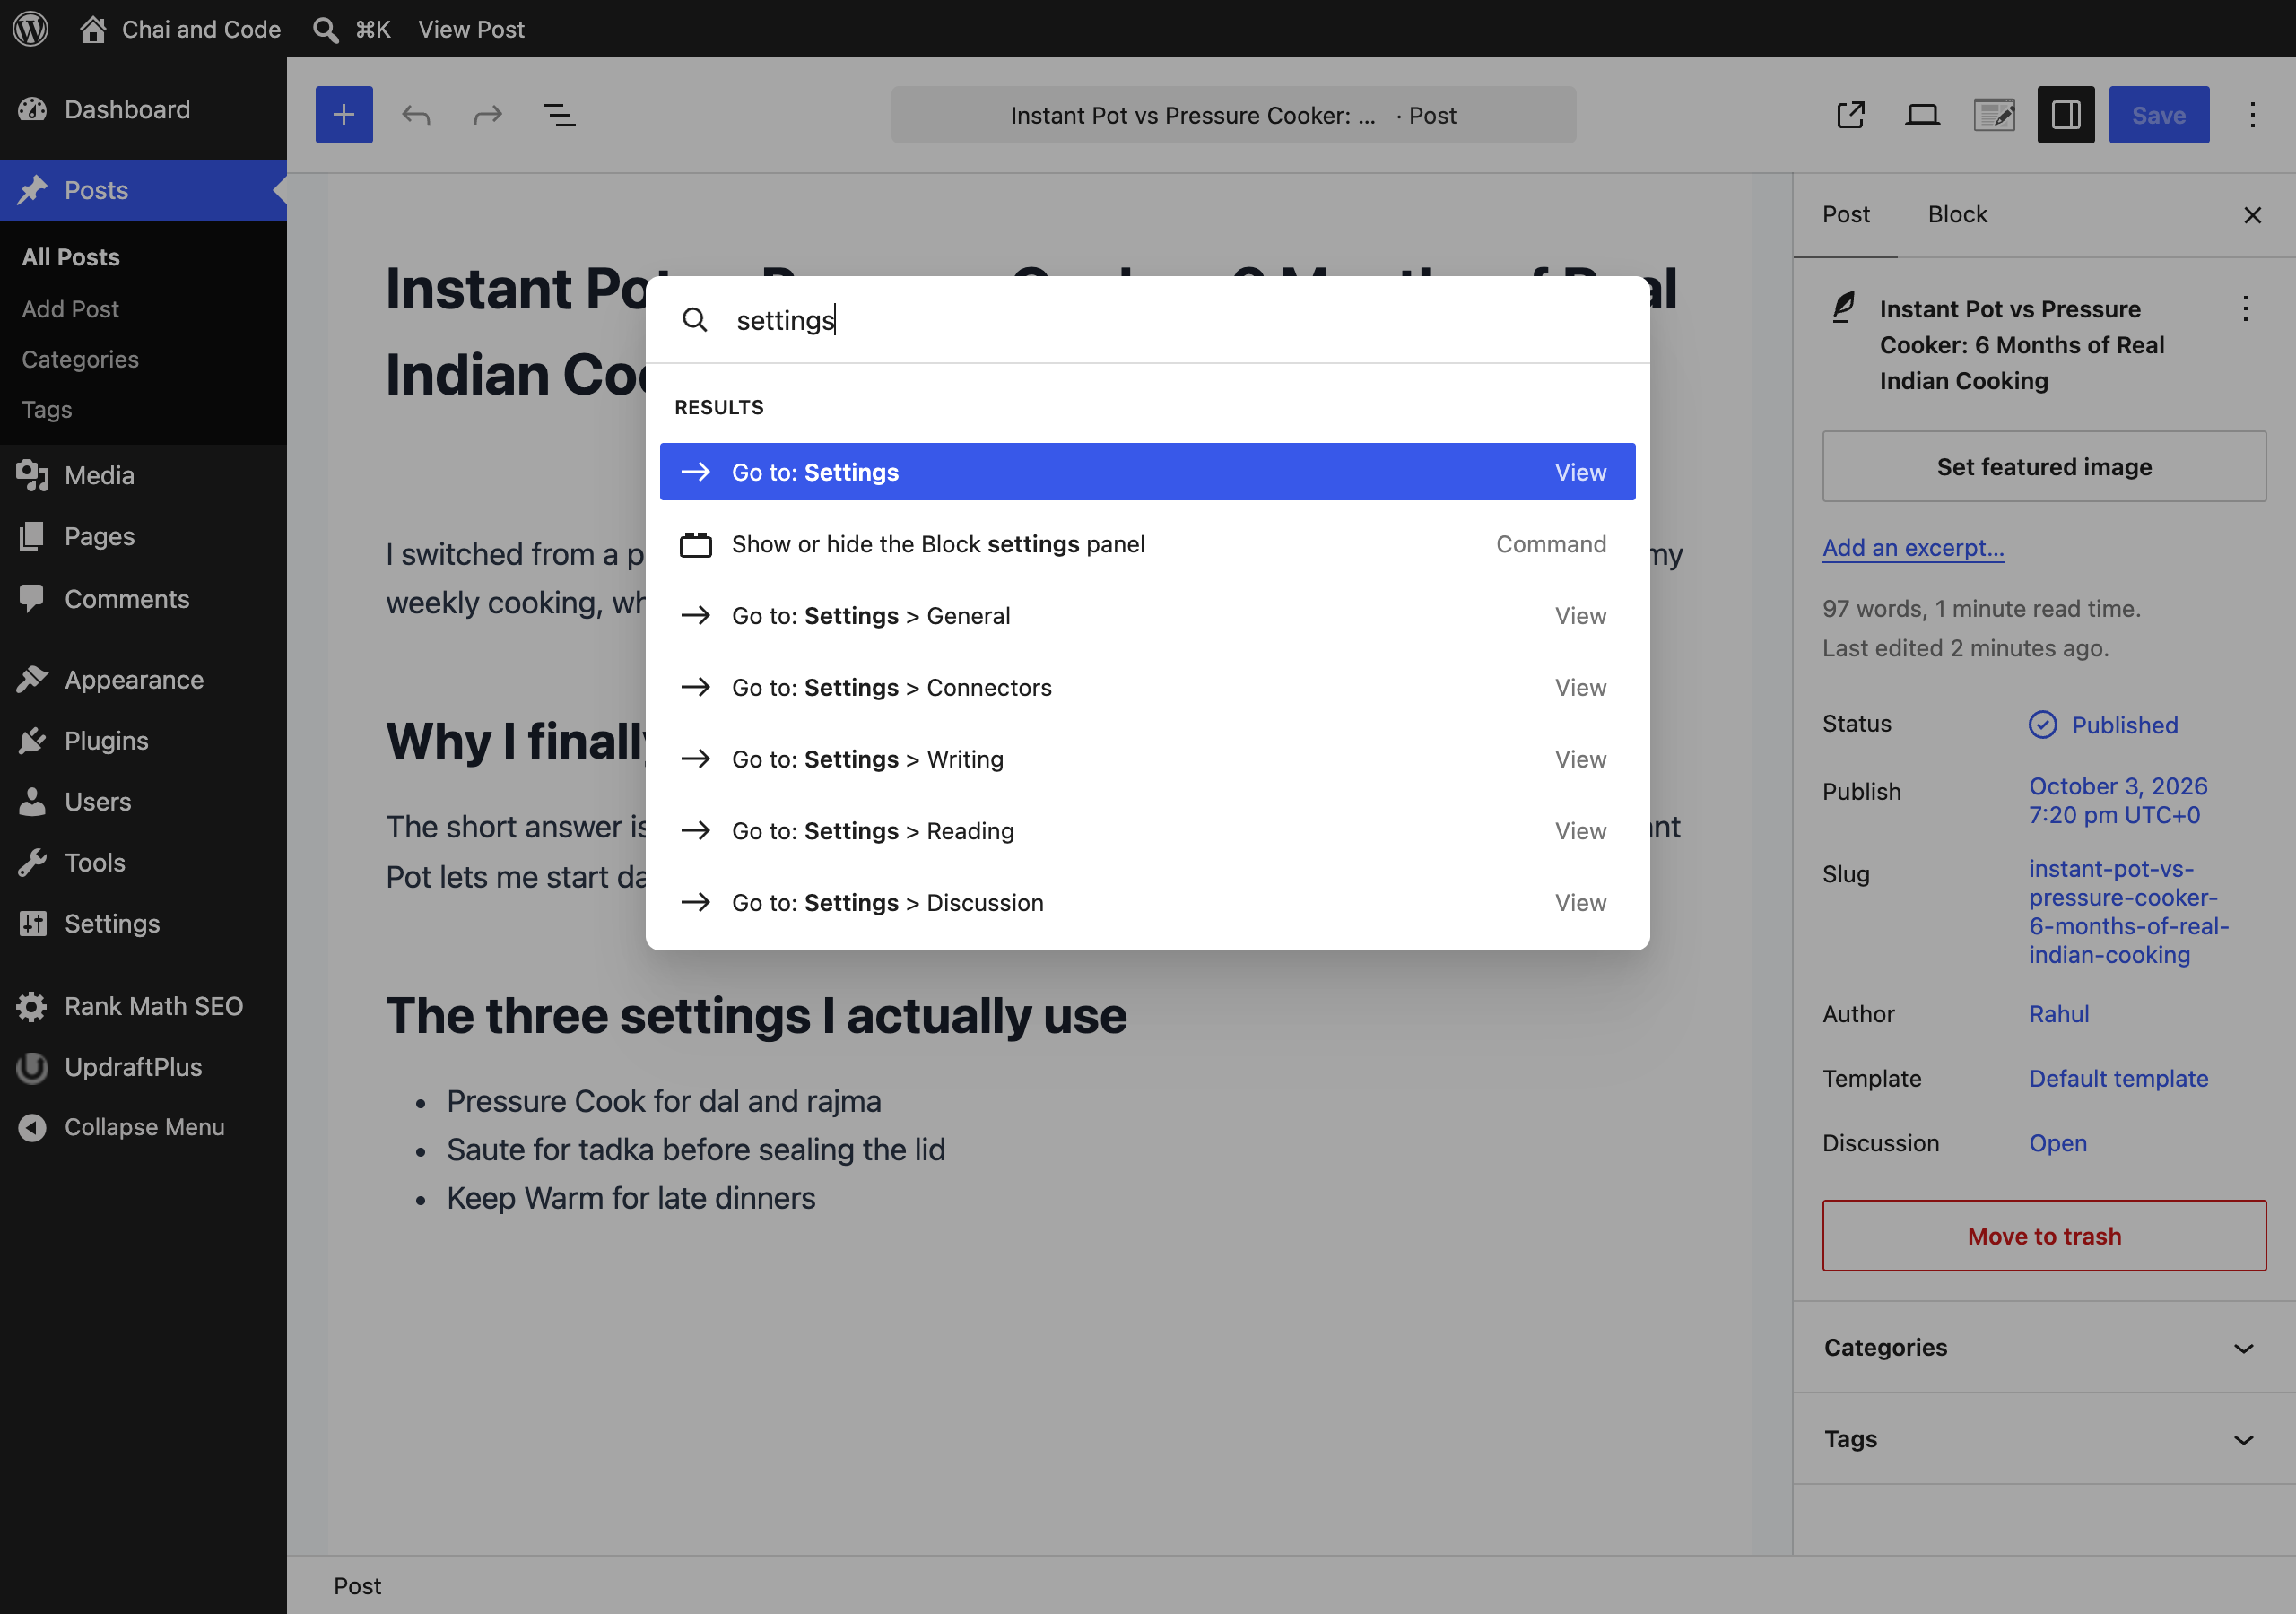Open the device preview laptop icon

click(1922, 115)
